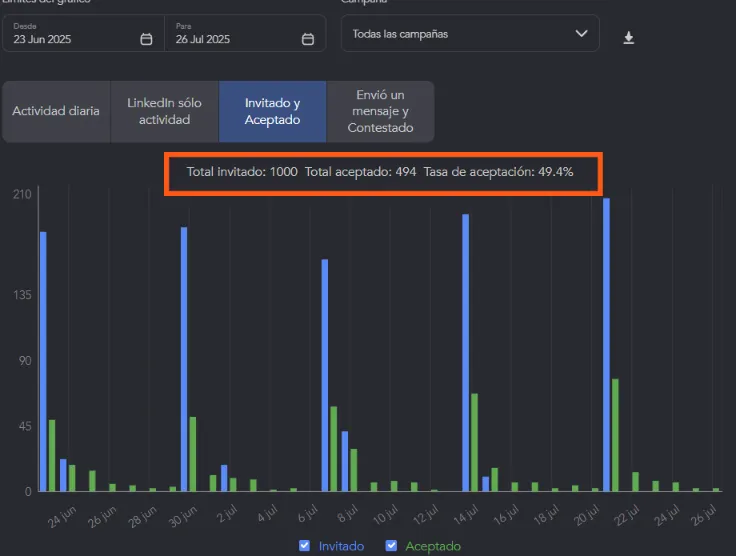Click the Total aceptado: 494 text
This screenshot has width=736, height=556.
click(360, 172)
